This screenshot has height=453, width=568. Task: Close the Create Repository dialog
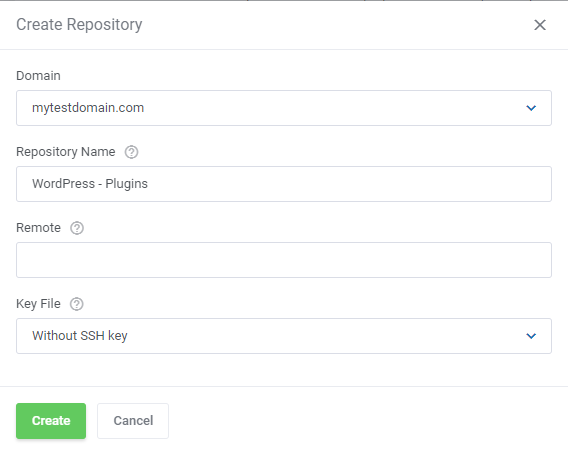click(x=540, y=25)
